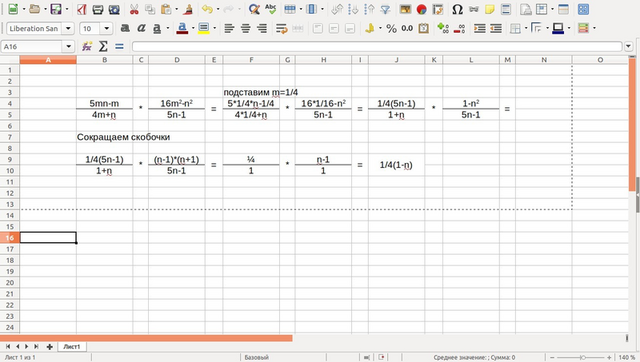This screenshot has height=362, width=640.
Task: Click the add new sheet button
Action: (49, 346)
